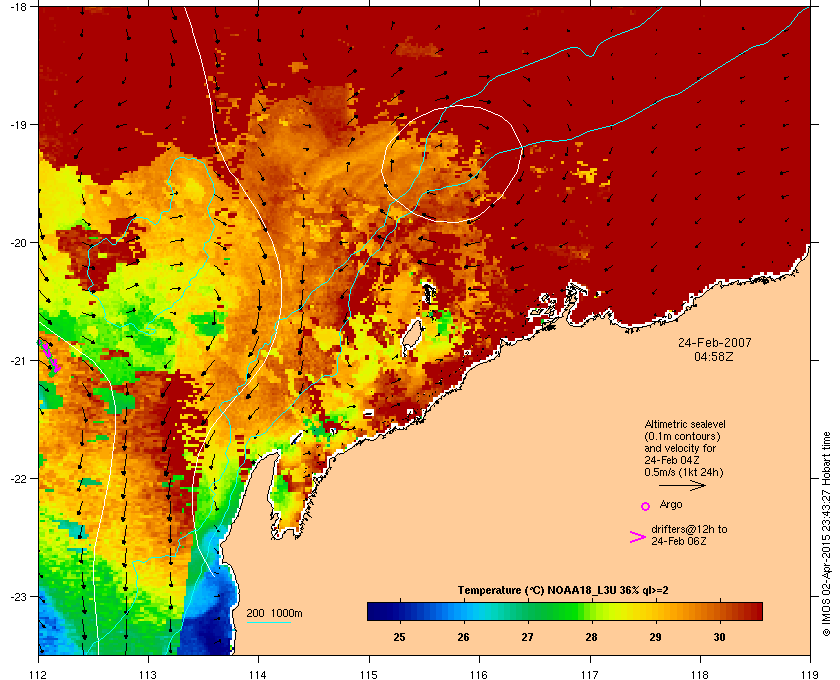840x680 pixels.
Task: Click the colorbar tick label 25
Action: (399, 637)
